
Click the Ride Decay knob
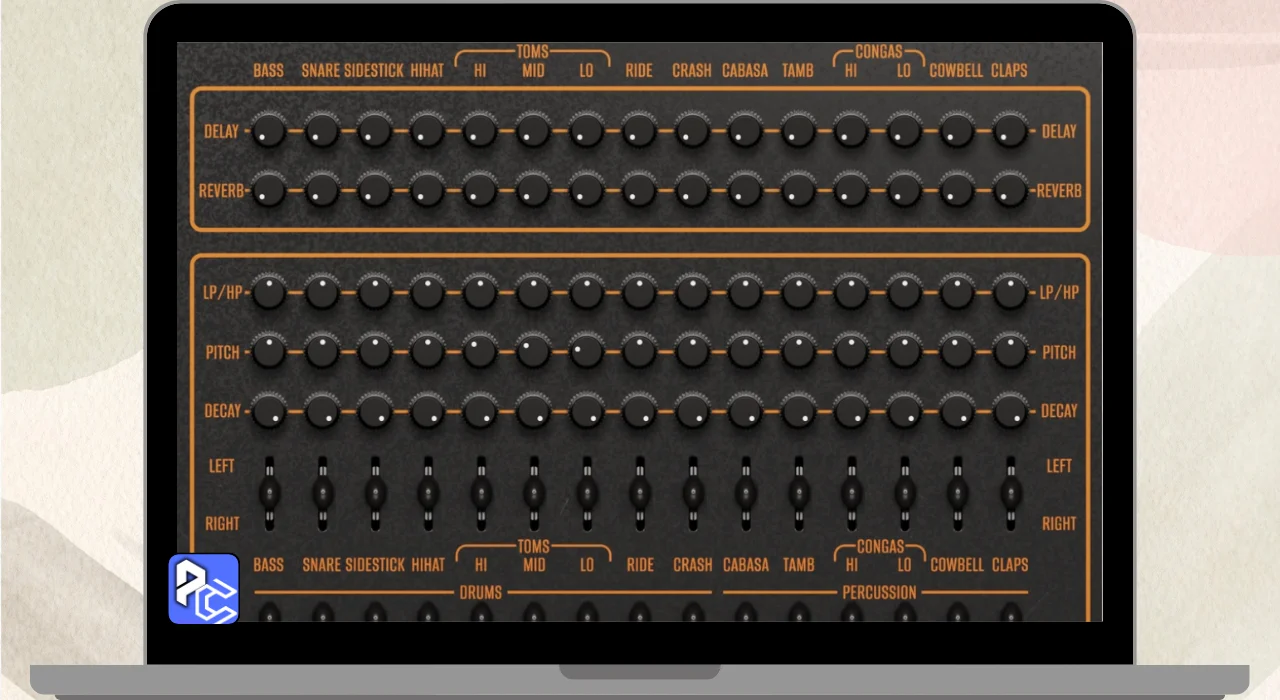tap(640, 410)
